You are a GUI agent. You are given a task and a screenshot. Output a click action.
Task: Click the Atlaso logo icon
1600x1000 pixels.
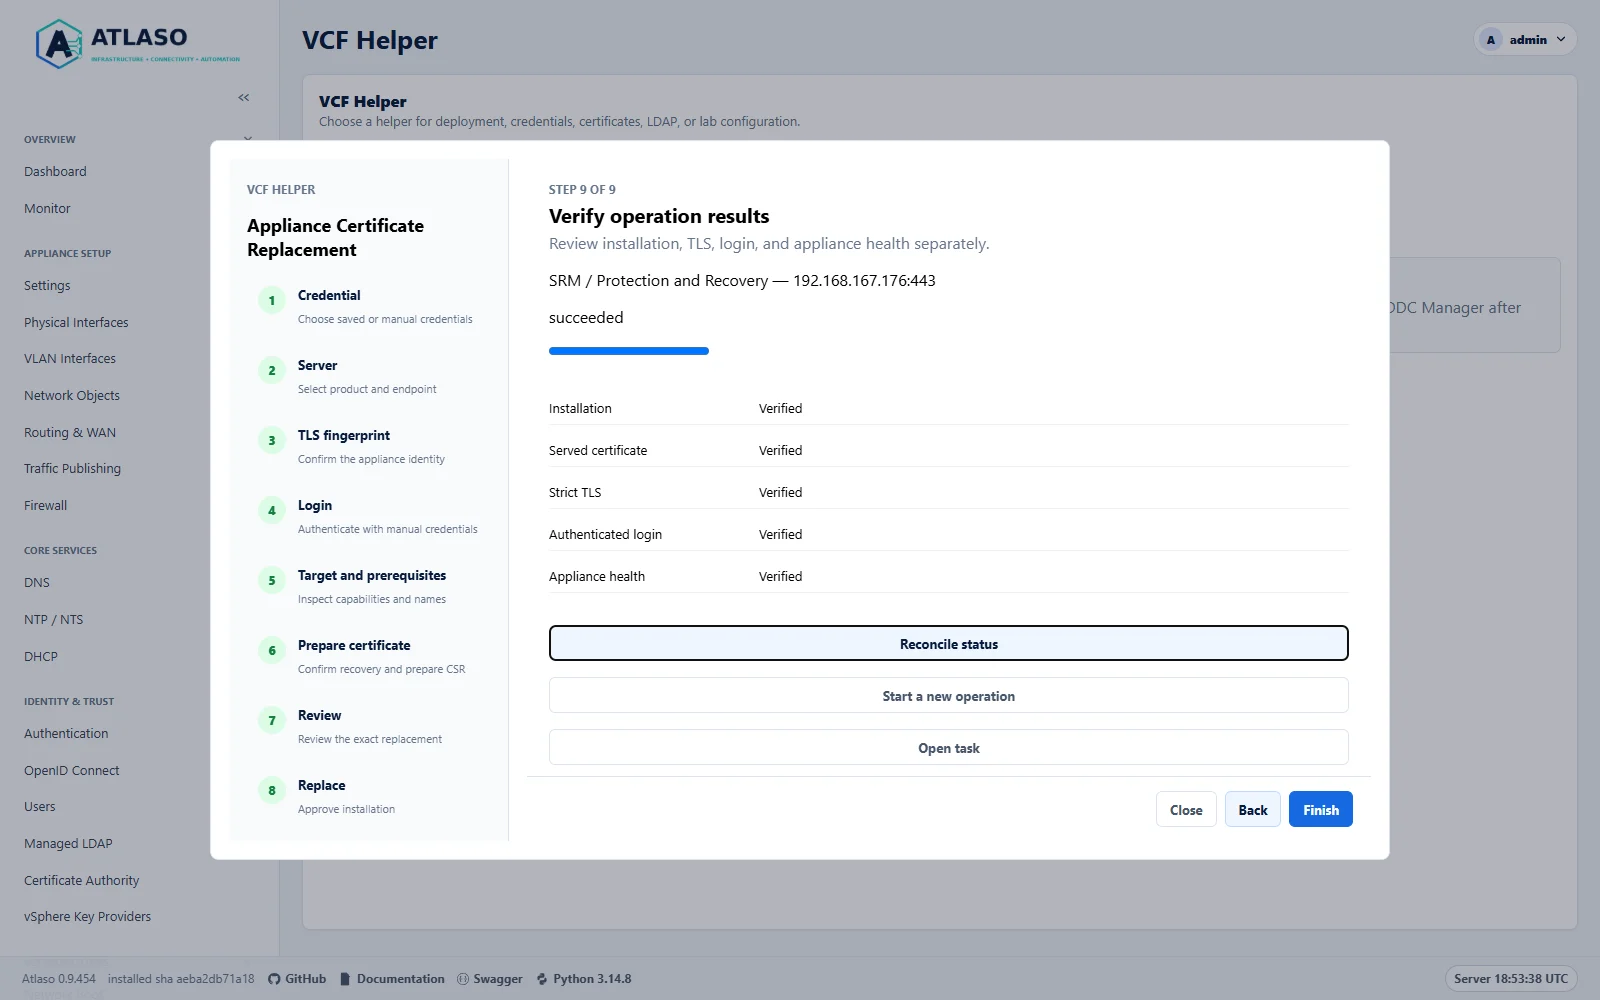pos(59,44)
